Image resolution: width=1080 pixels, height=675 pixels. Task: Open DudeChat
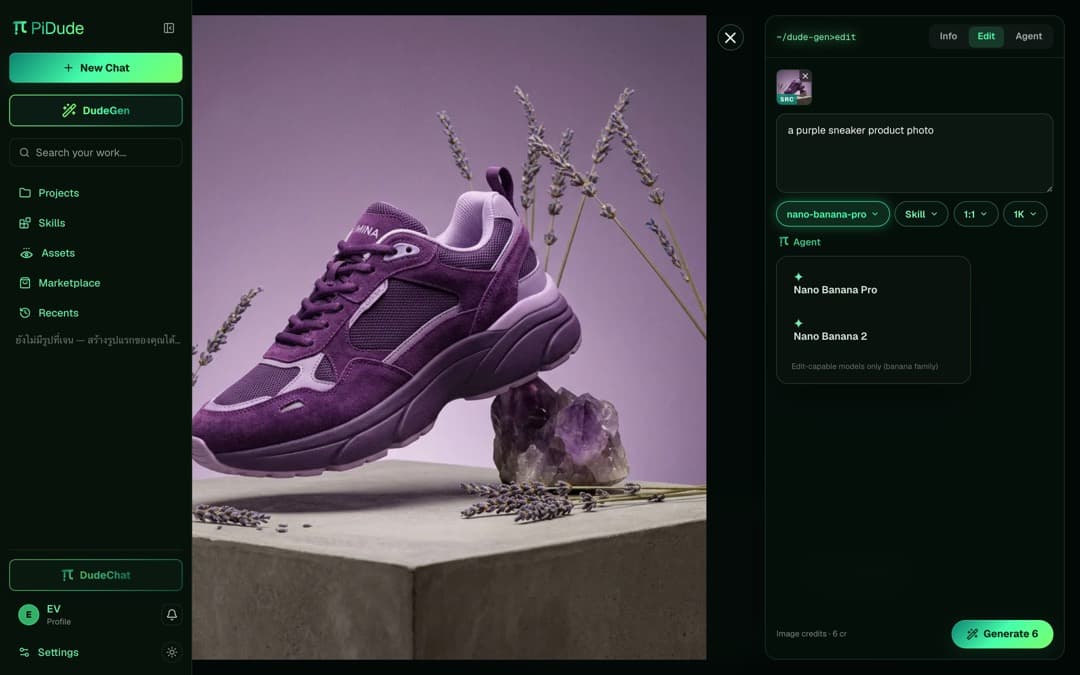[96, 575]
